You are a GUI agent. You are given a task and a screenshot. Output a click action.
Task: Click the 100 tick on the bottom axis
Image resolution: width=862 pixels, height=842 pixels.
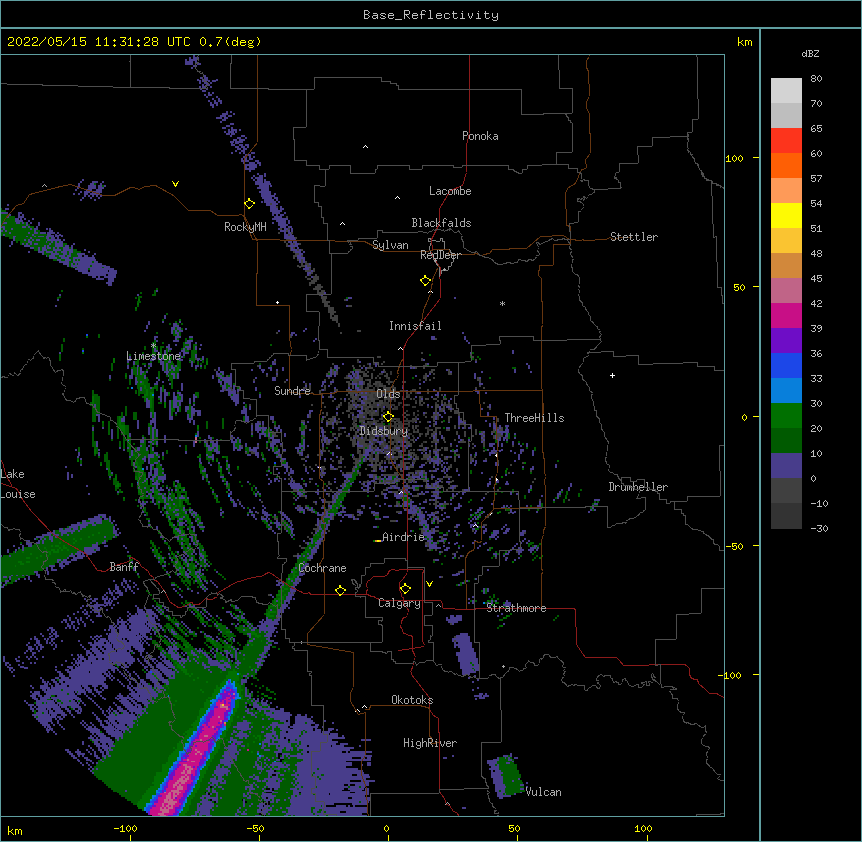coord(643,829)
